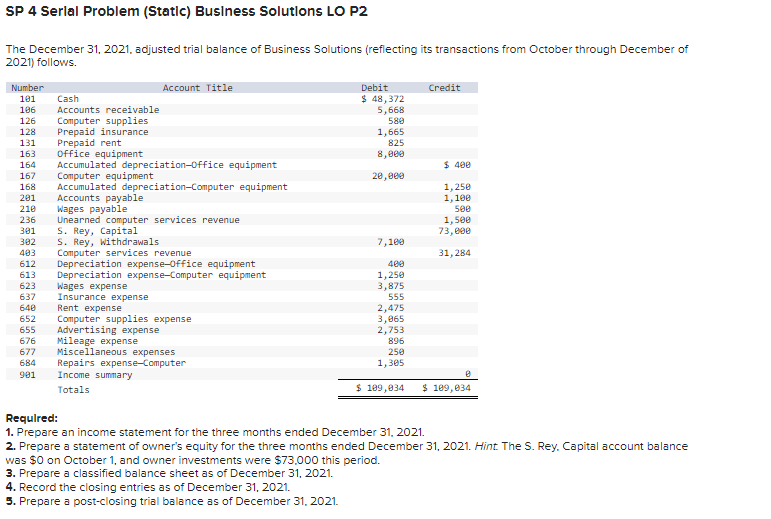Select Advertising expense amount 2,753
The image size is (771, 519).
(391, 330)
